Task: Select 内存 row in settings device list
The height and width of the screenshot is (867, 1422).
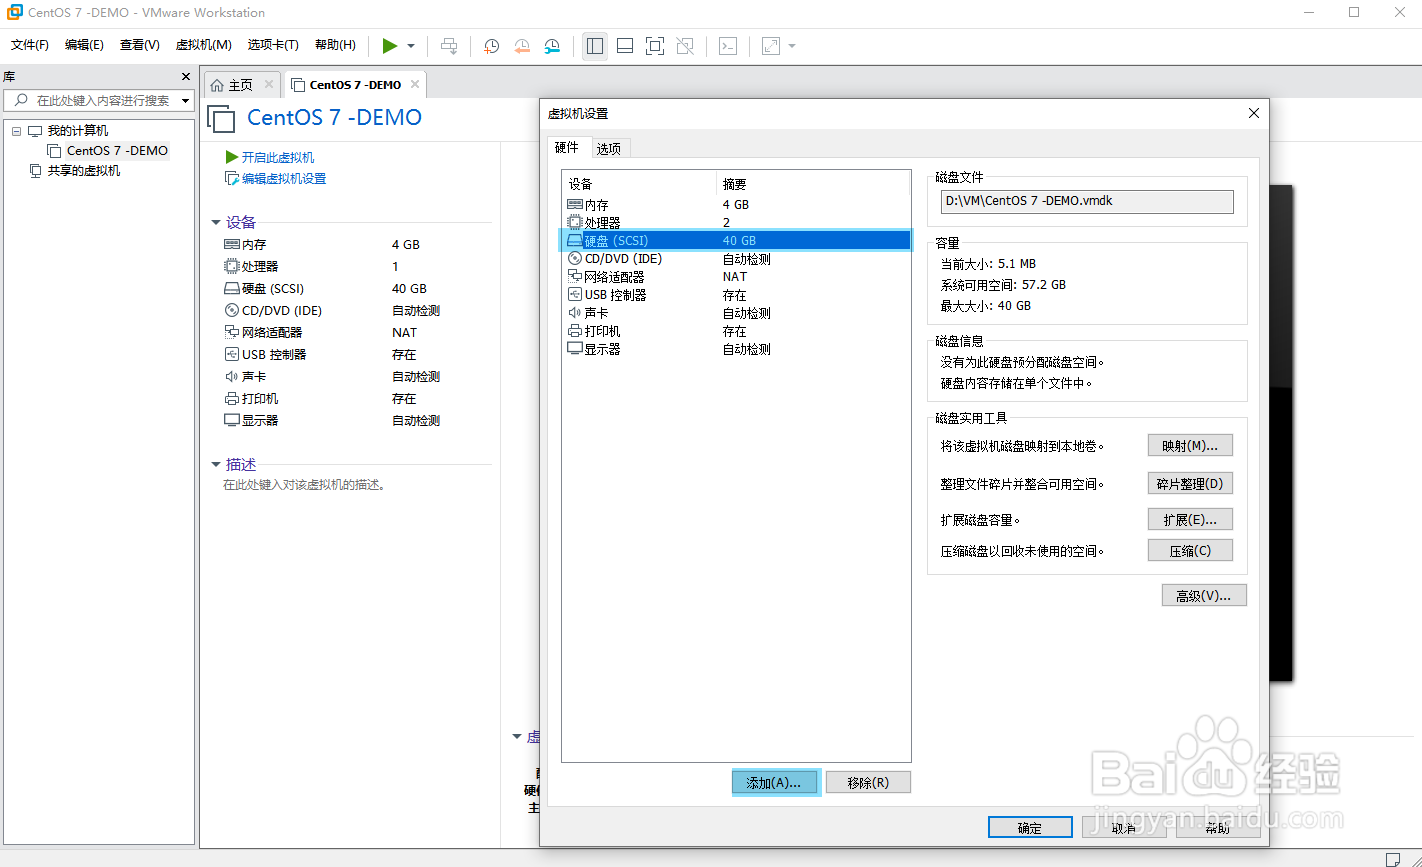Action: pyautogui.click(x=736, y=205)
